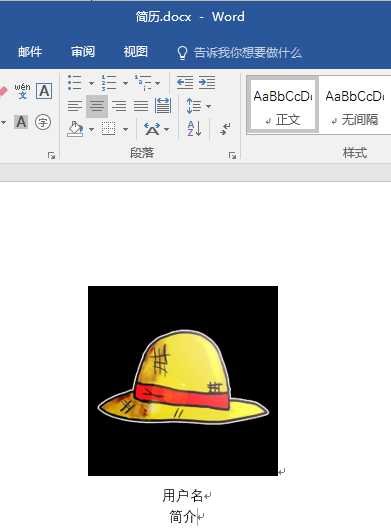The height and width of the screenshot is (528, 391).
Task: Toggle show paragraph marks
Action: [x=225, y=129]
